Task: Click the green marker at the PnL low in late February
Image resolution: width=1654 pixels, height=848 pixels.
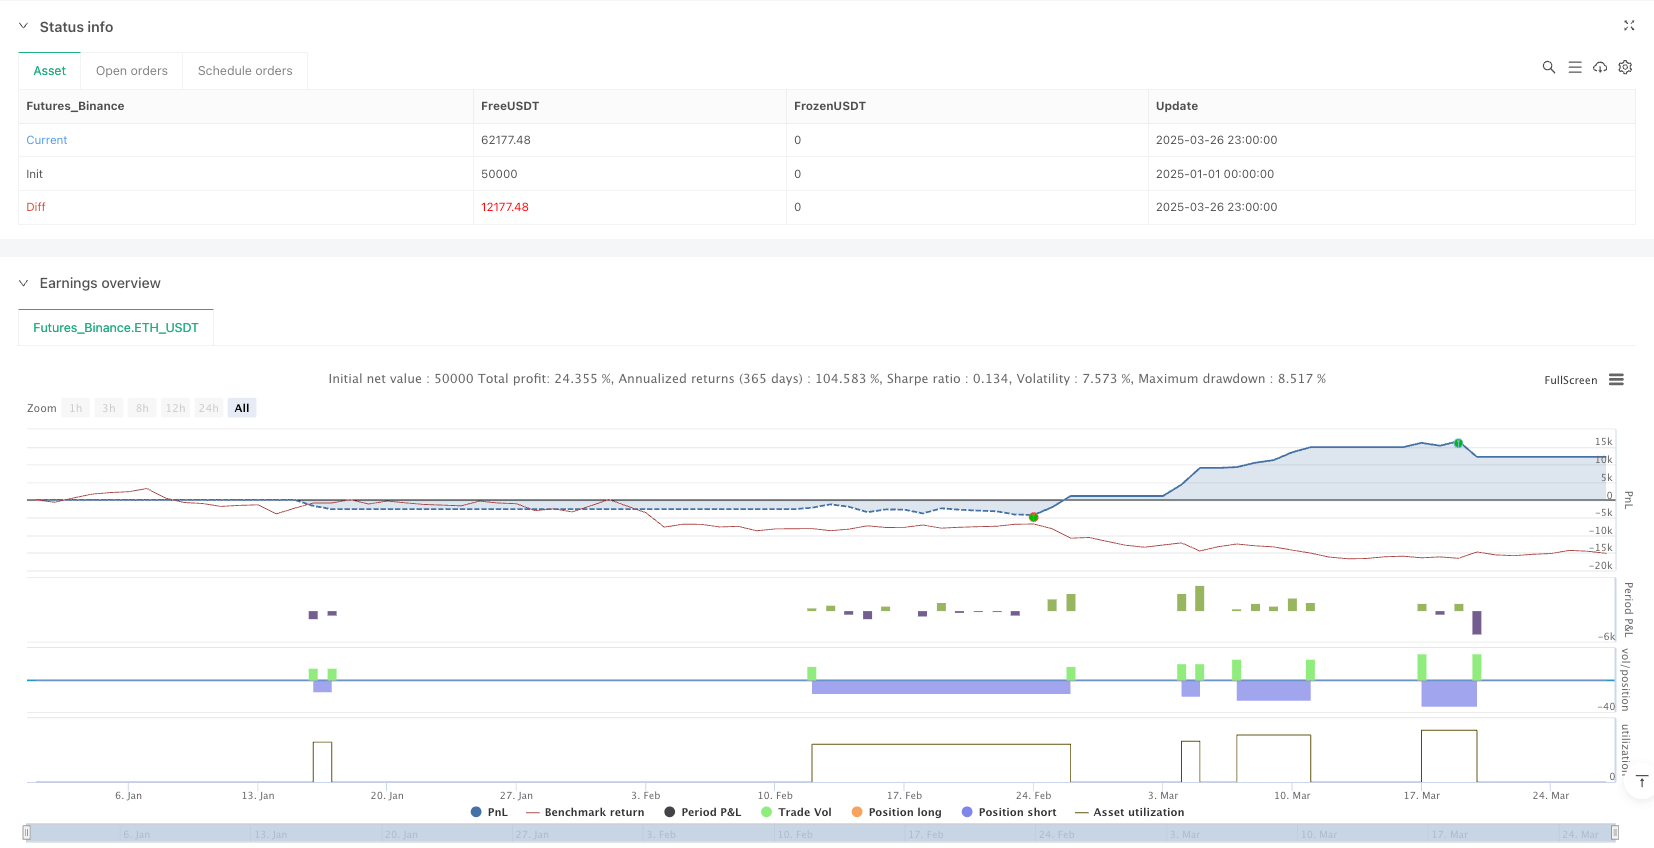Action: coord(1033,517)
